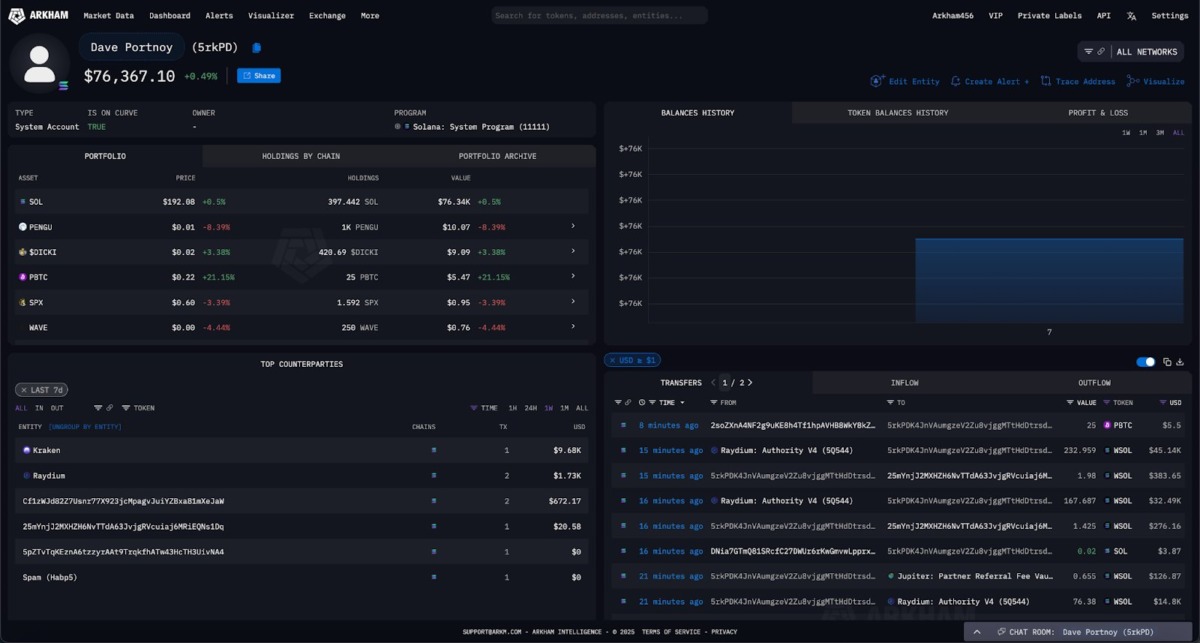
Task: Go to previous transfers page
Action: [x=713, y=383]
